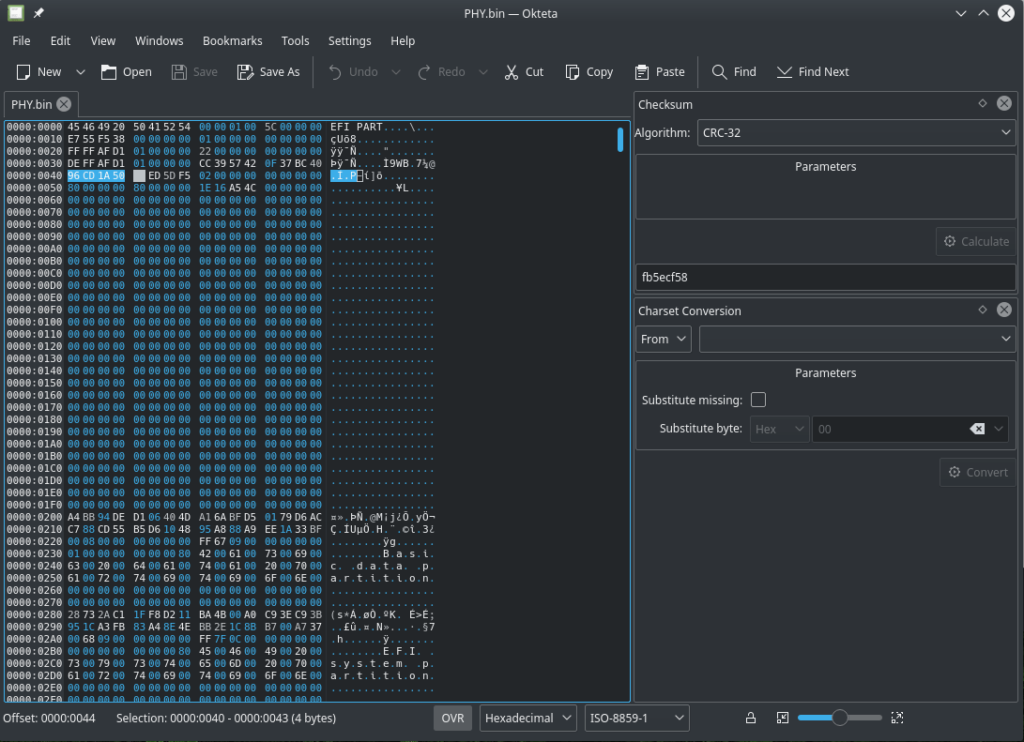Close the PHY.bin tab
The height and width of the screenshot is (742, 1024).
pos(64,105)
